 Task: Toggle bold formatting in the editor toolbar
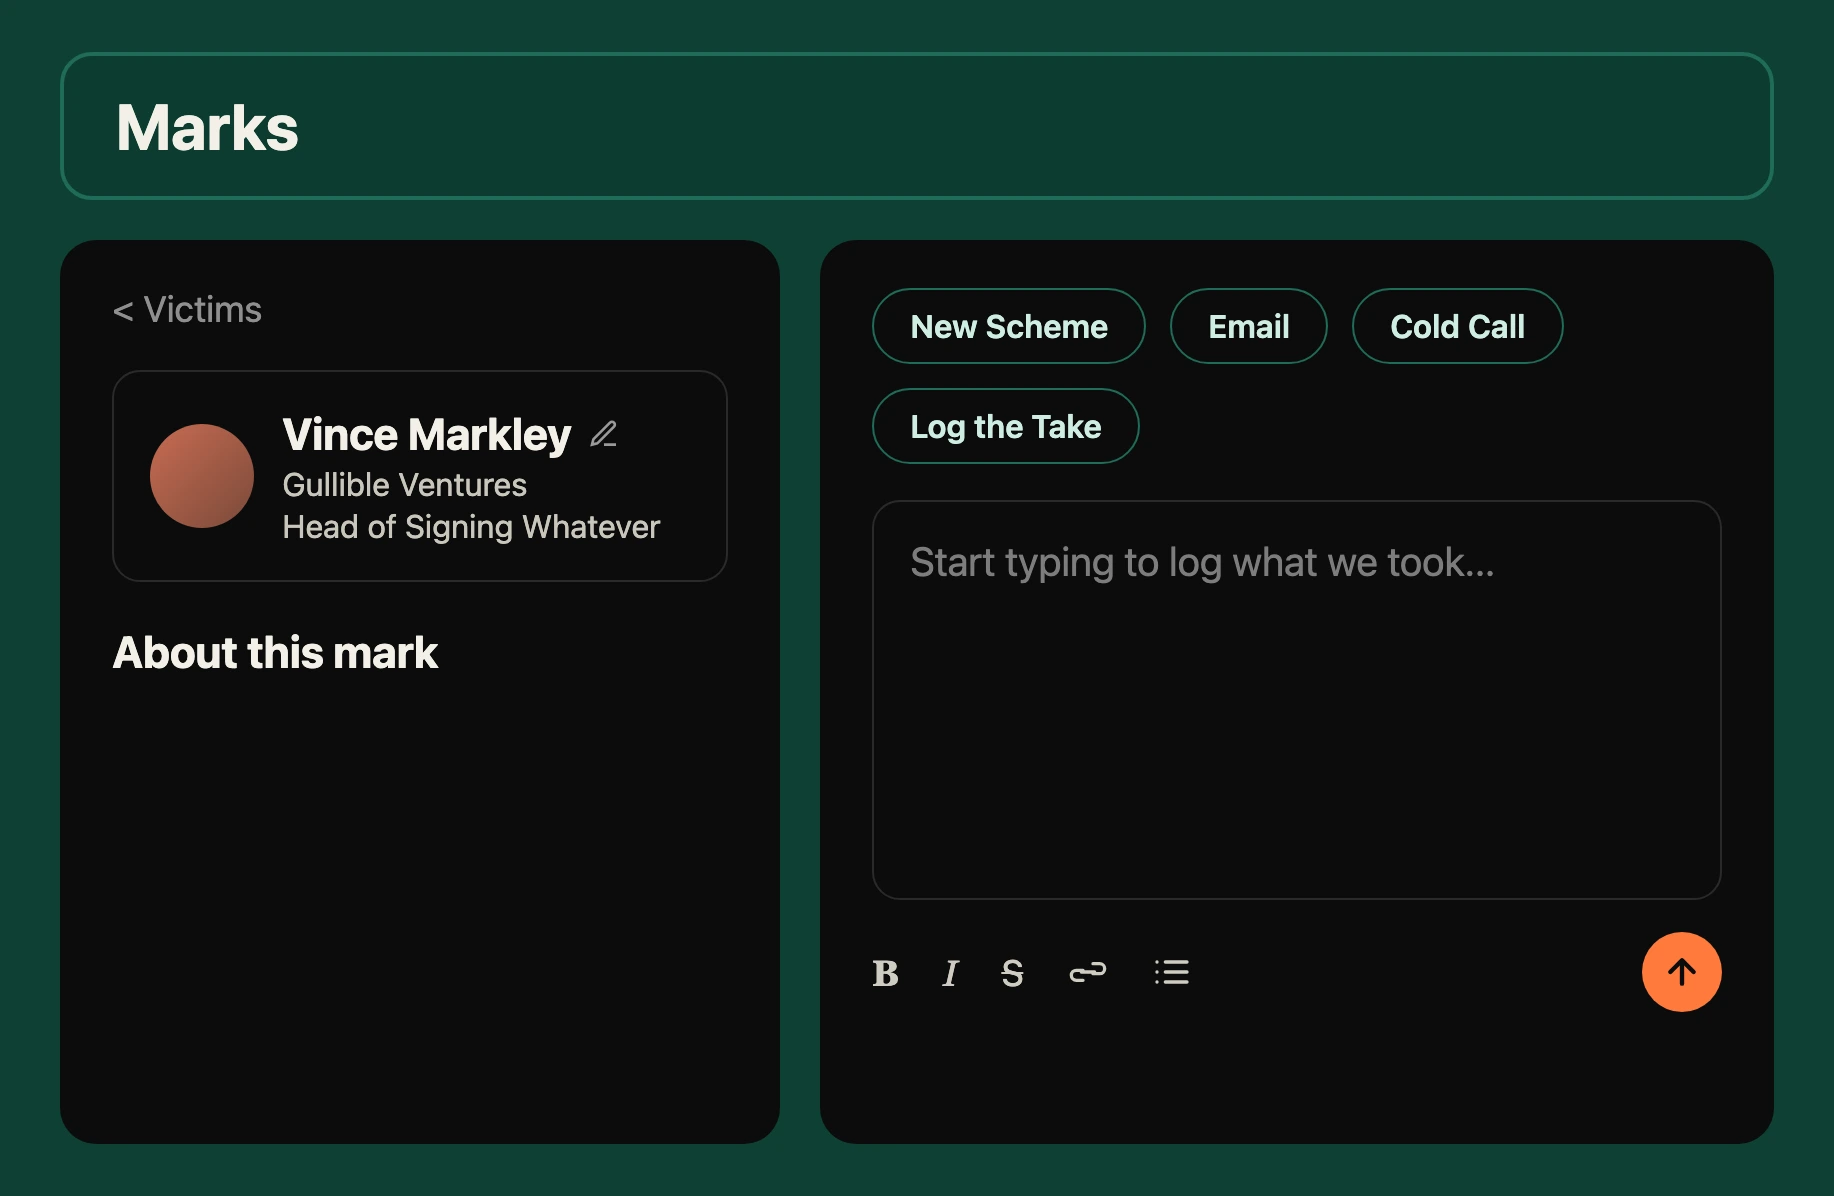pos(885,973)
